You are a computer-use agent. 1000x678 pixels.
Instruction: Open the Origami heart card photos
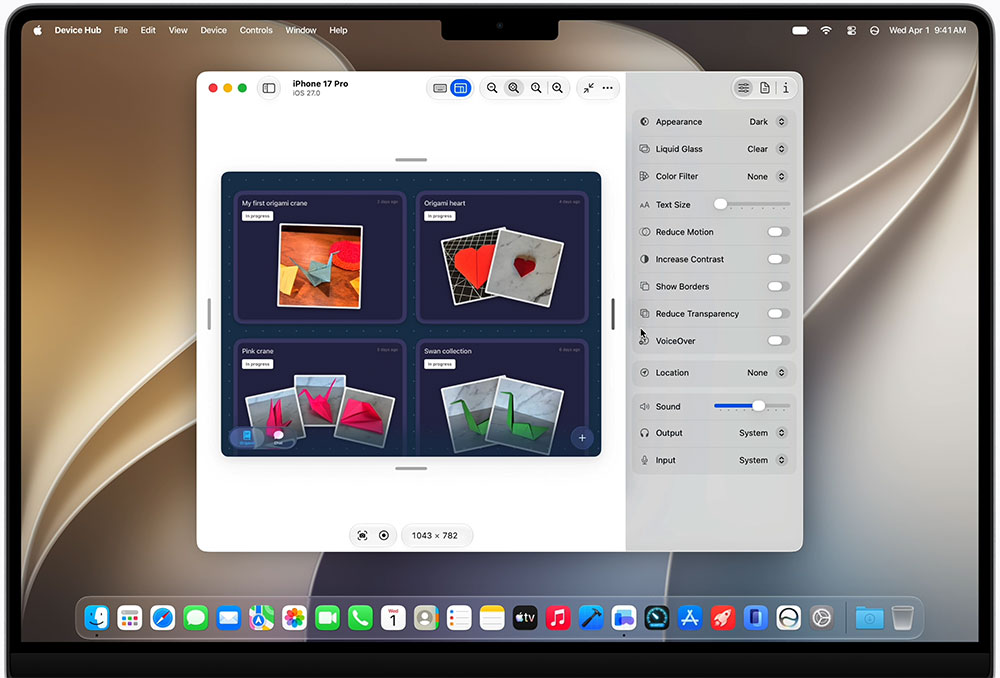tap(503, 266)
